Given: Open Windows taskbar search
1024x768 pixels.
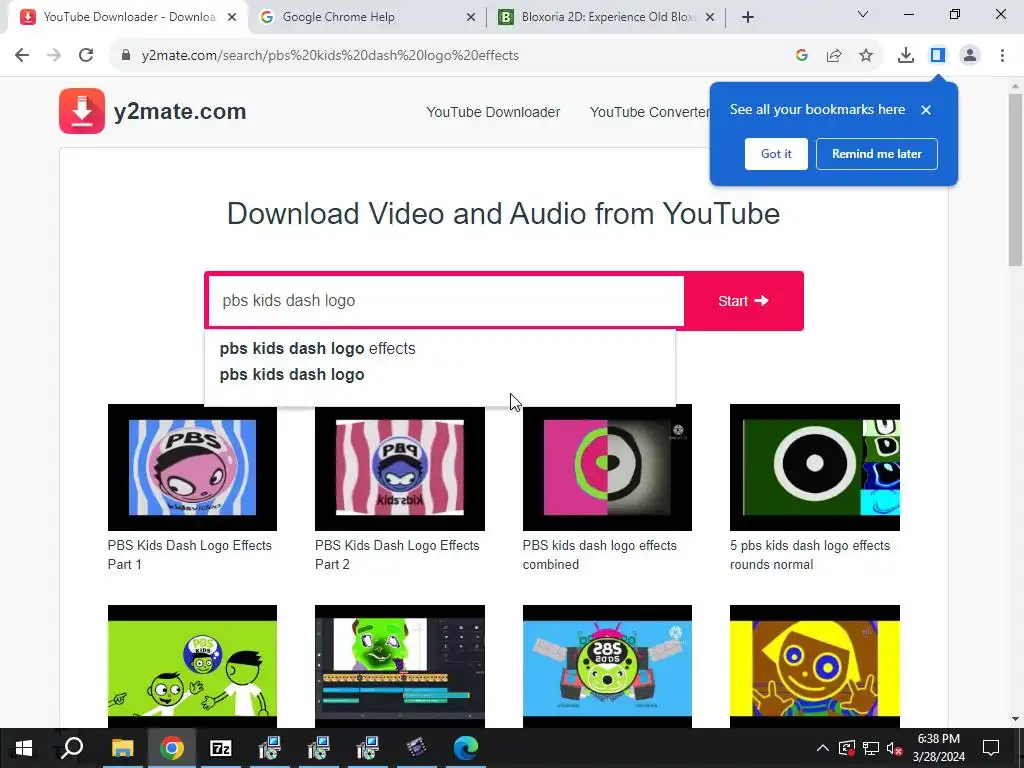Looking at the screenshot, I should coord(72,748).
